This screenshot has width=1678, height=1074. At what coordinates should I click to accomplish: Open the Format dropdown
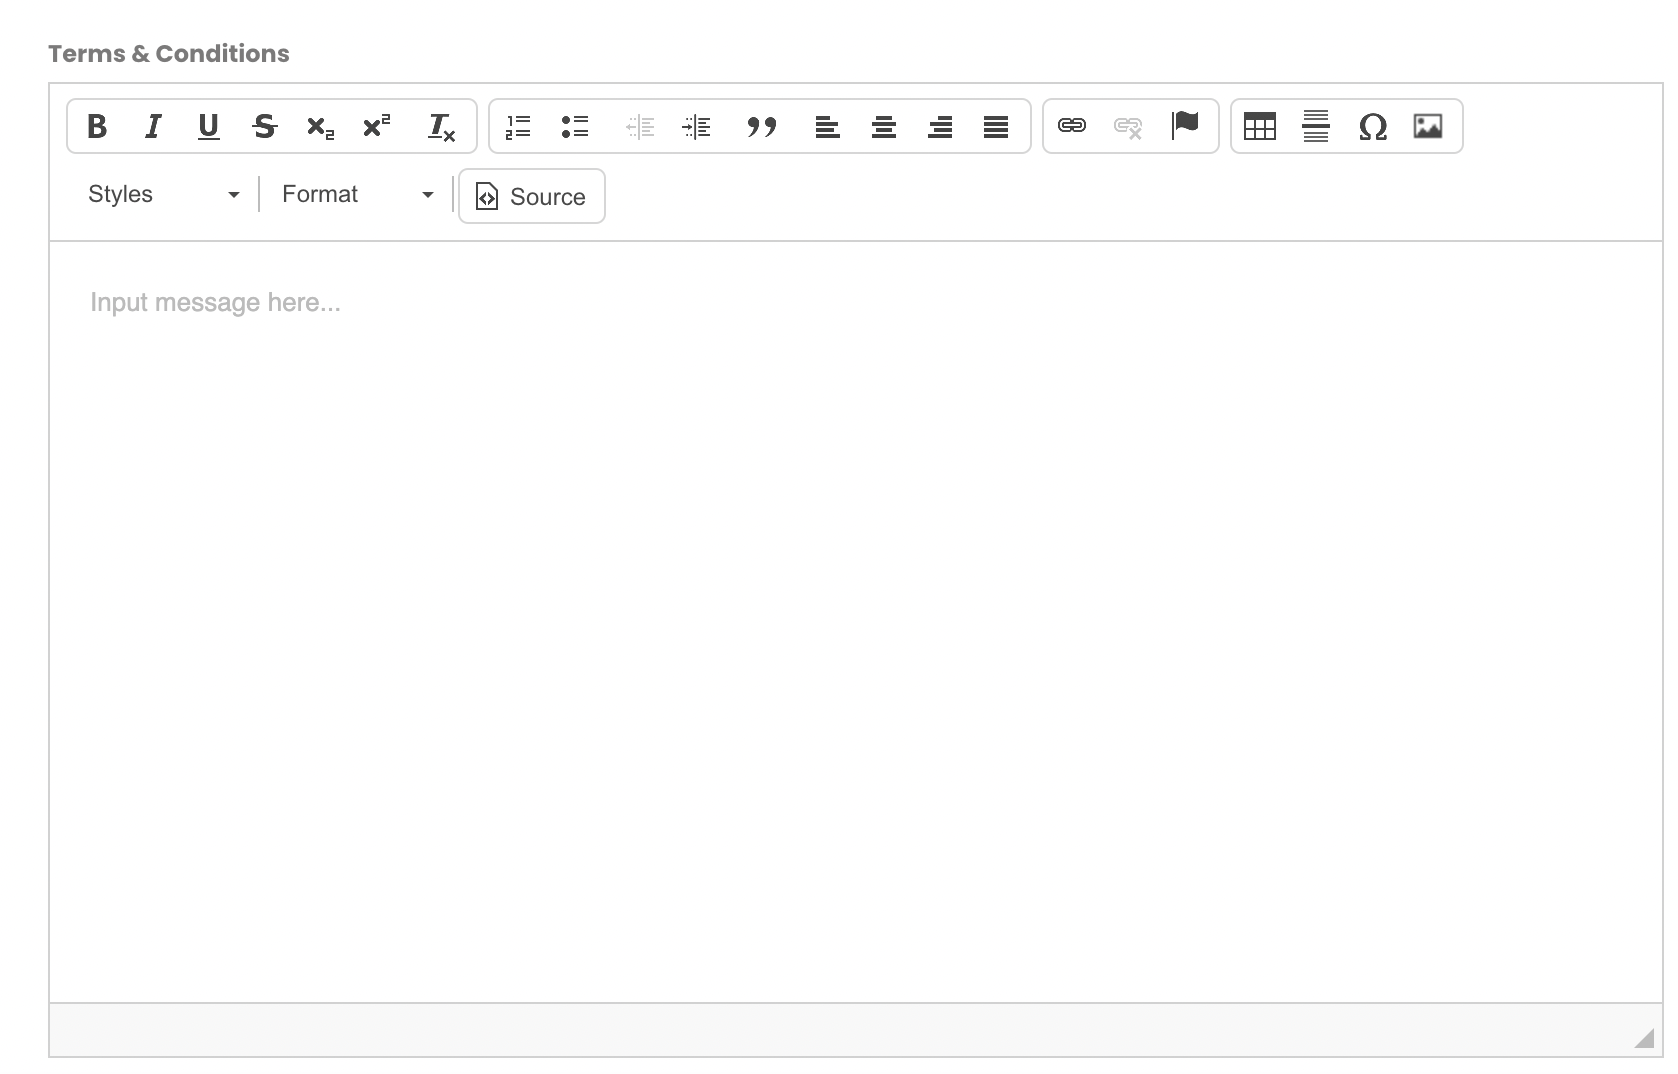point(357,194)
